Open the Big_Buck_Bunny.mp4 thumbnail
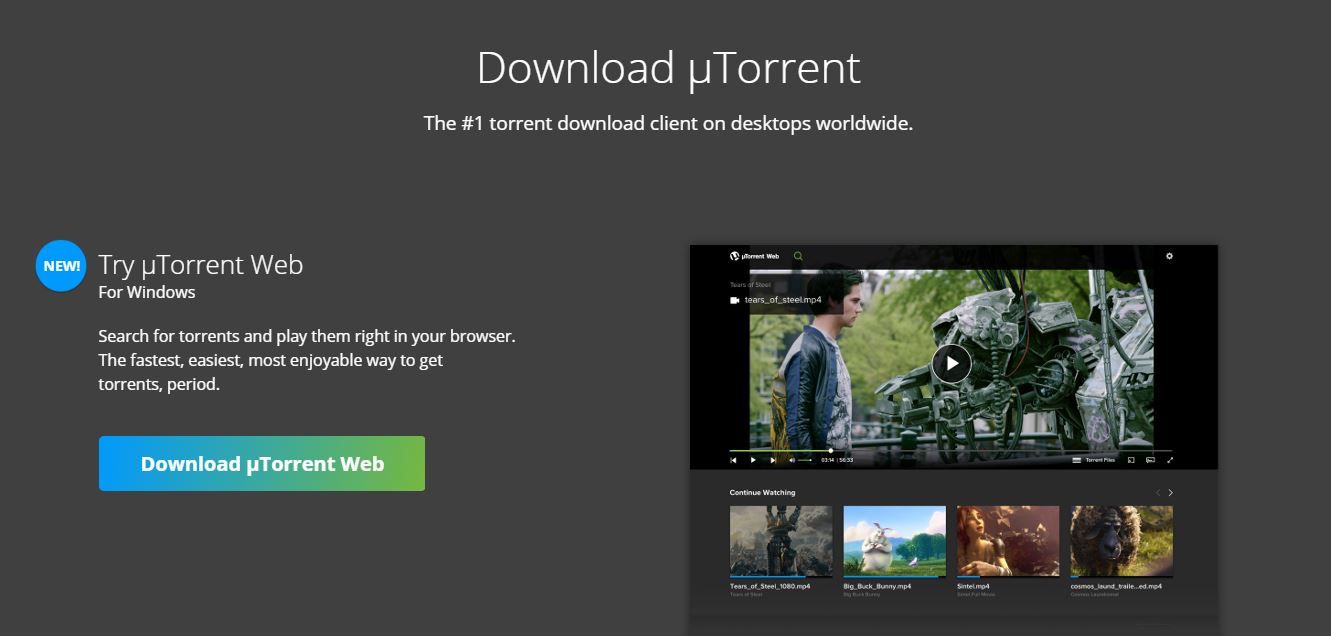The height and width of the screenshot is (636, 1331). pyautogui.click(x=894, y=541)
